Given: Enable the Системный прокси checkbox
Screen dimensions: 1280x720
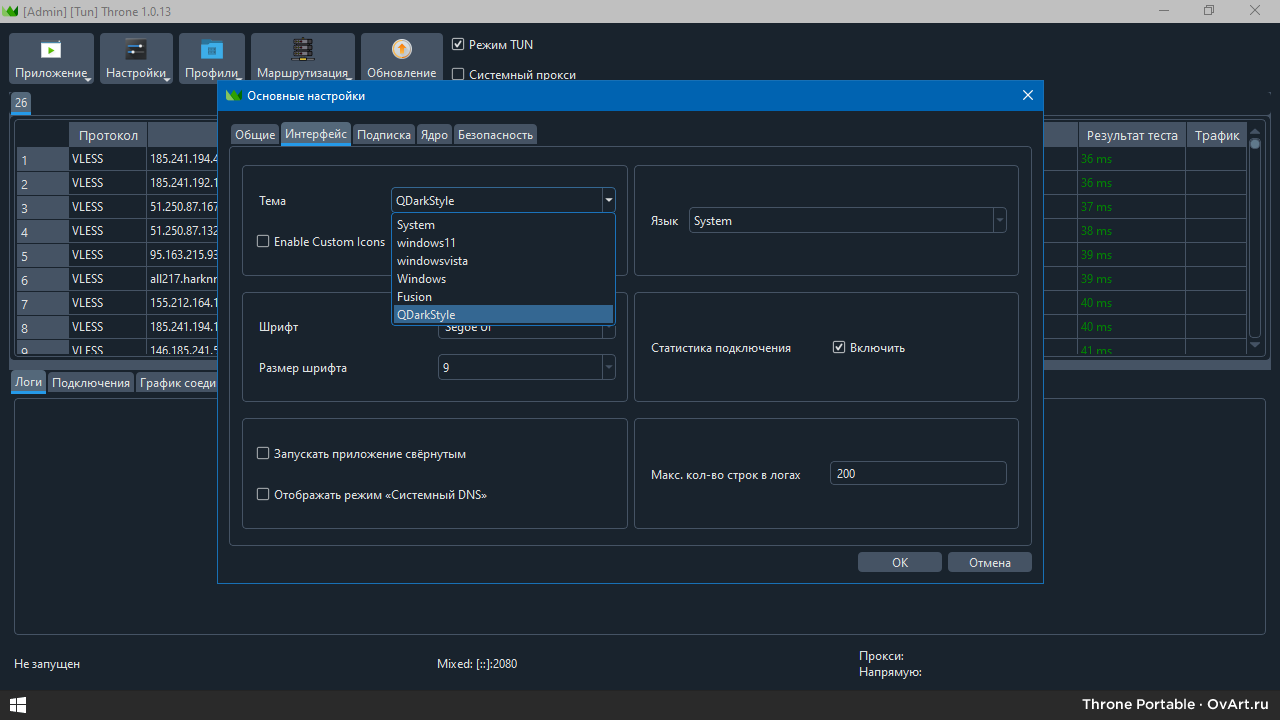Looking at the screenshot, I should [x=458, y=74].
